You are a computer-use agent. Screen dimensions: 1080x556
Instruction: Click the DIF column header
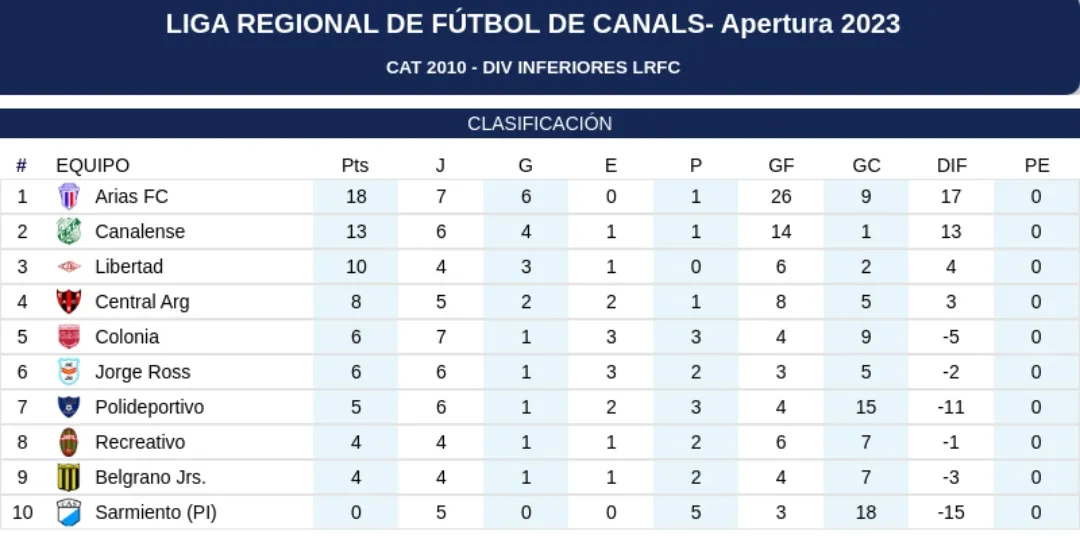(951, 166)
